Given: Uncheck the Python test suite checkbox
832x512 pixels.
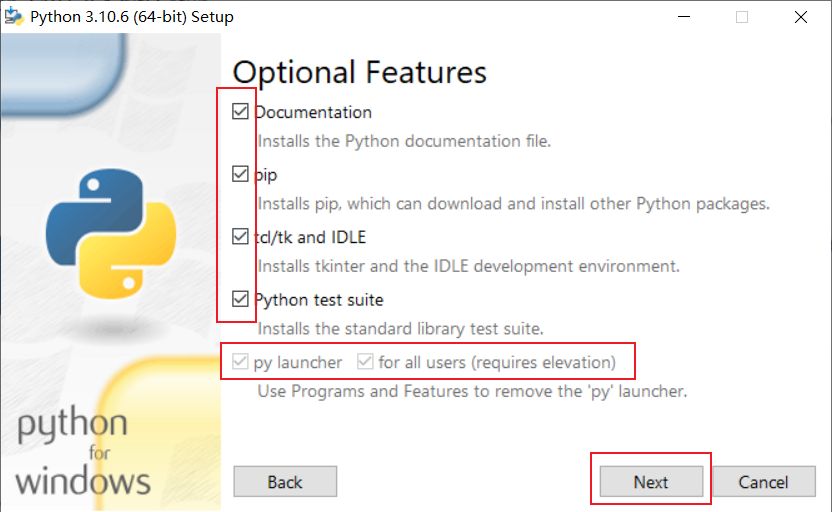Looking at the screenshot, I should pos(240,299).
